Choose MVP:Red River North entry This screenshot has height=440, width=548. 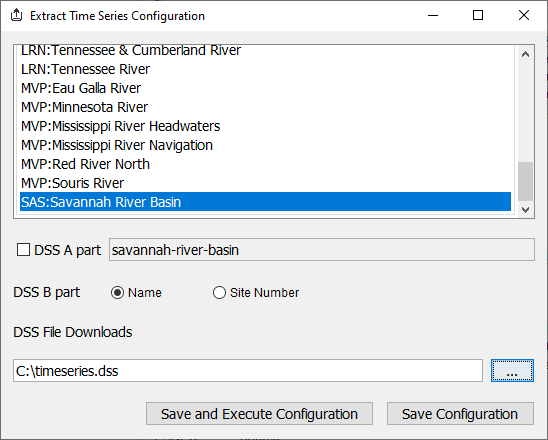[266, 164]
